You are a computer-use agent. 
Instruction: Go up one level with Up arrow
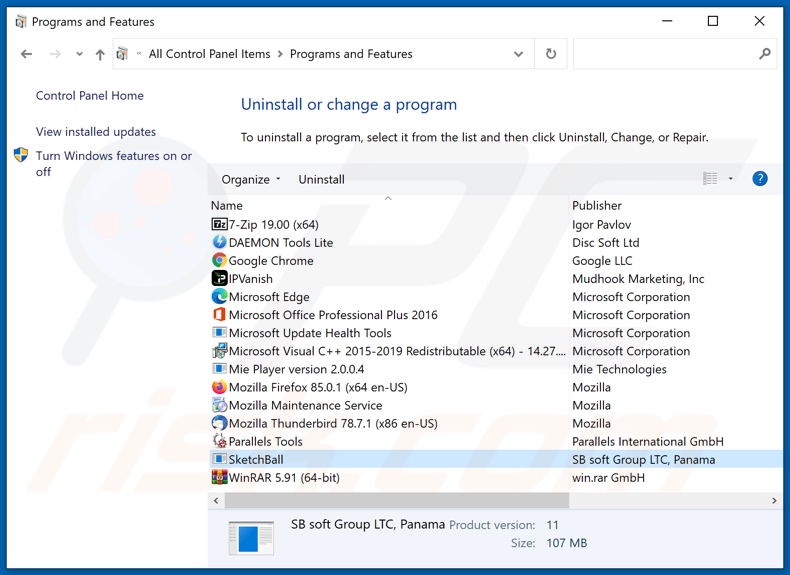[100, 54]
